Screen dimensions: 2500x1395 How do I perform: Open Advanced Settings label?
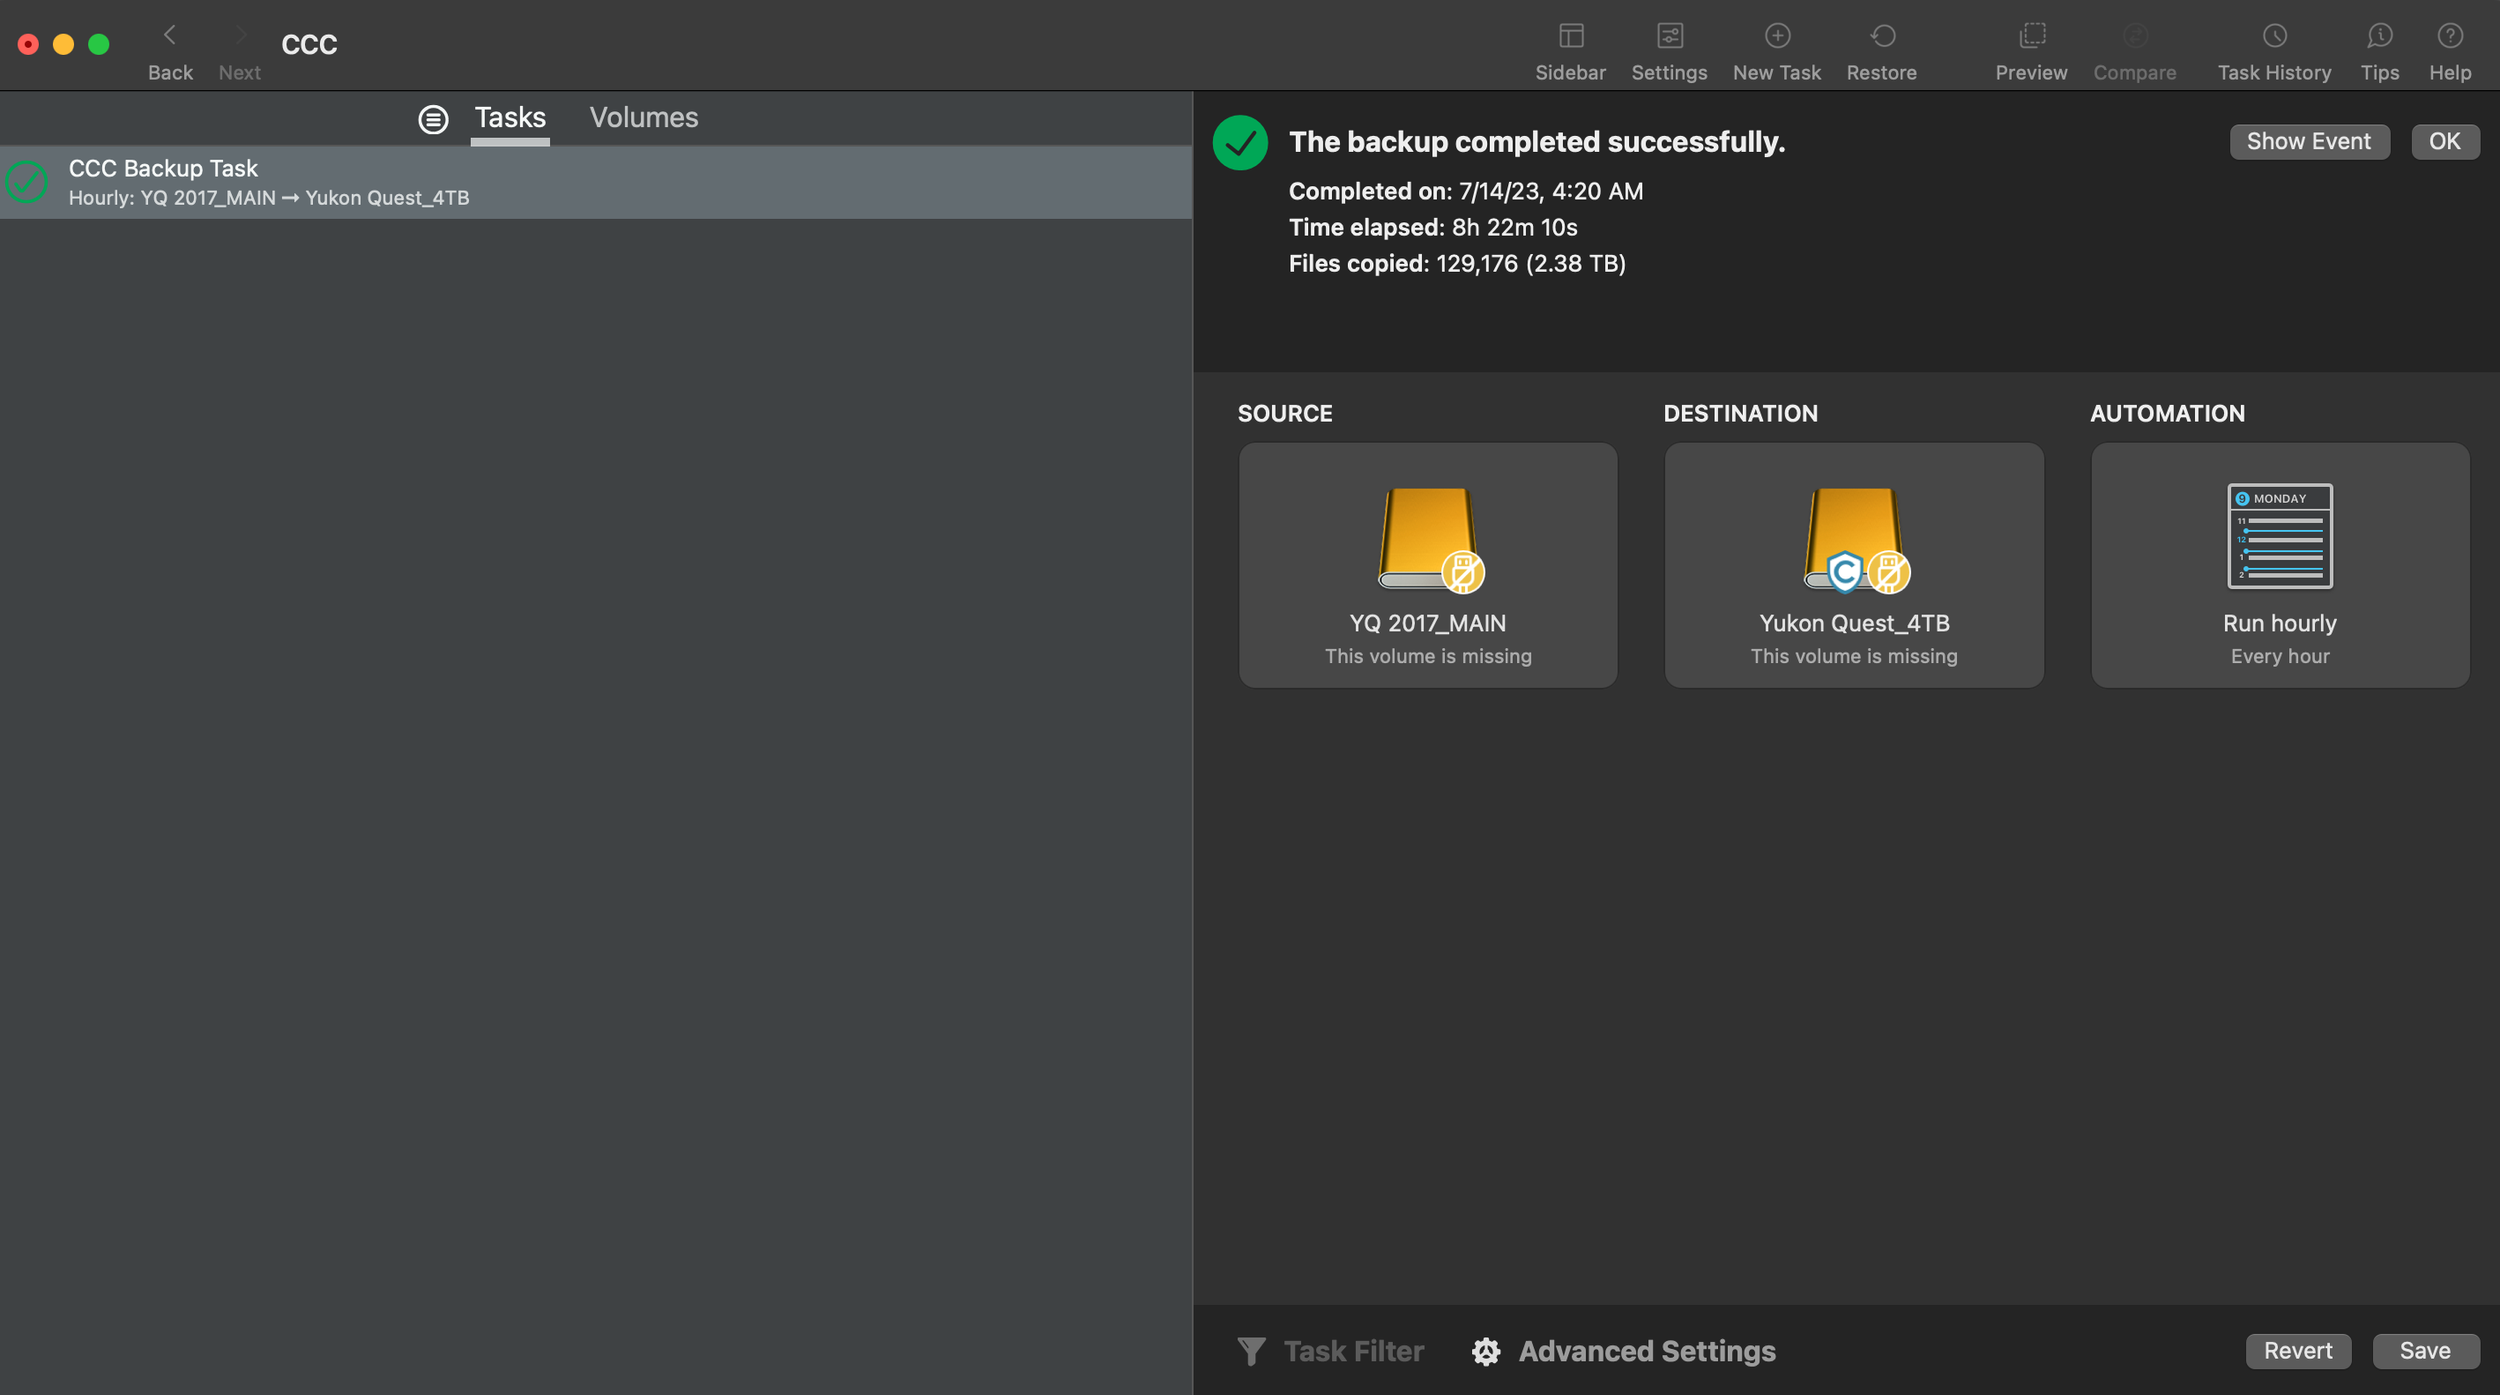coord(1647,1351)
